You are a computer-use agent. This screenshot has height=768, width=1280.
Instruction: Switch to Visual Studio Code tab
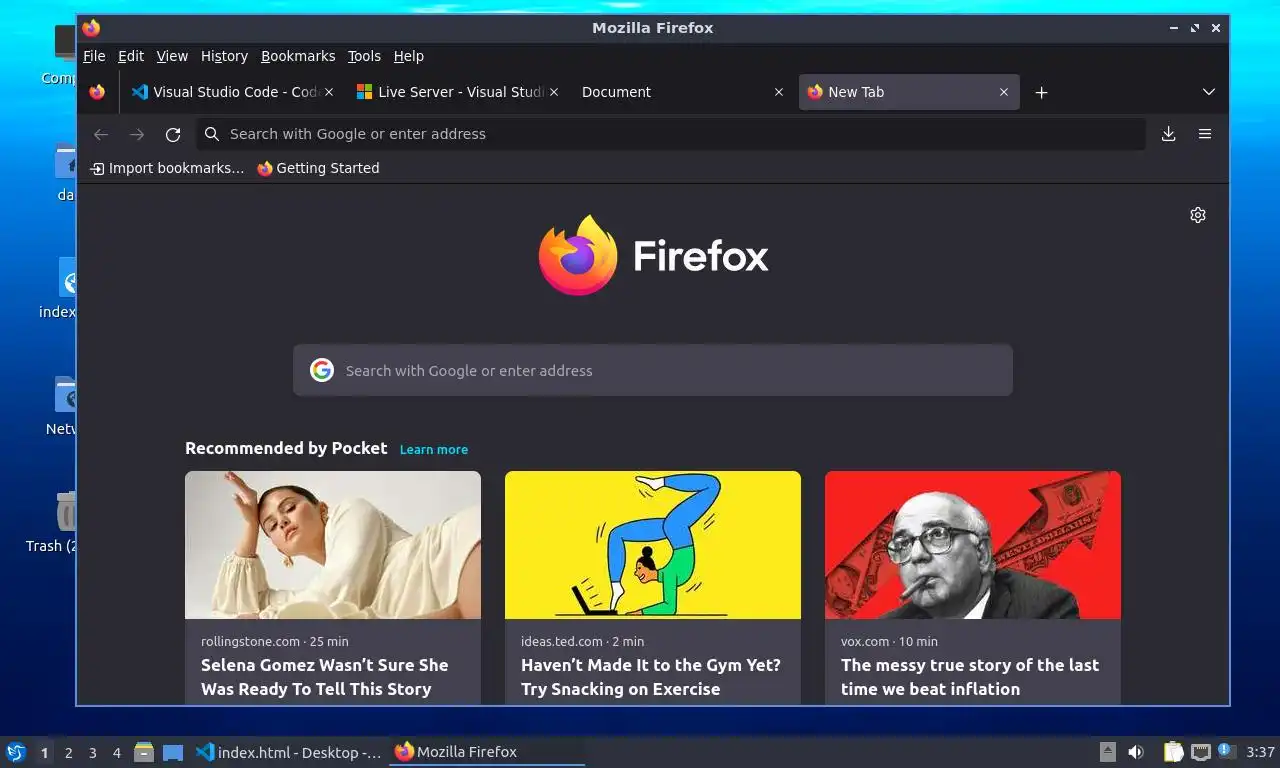pos(233,92)
